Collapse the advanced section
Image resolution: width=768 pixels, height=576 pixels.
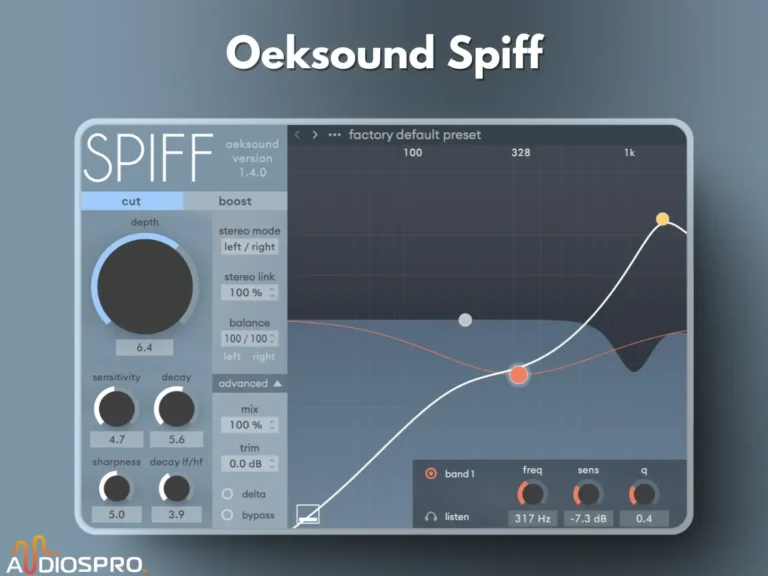pyautogui.click(x=249, y=383)
